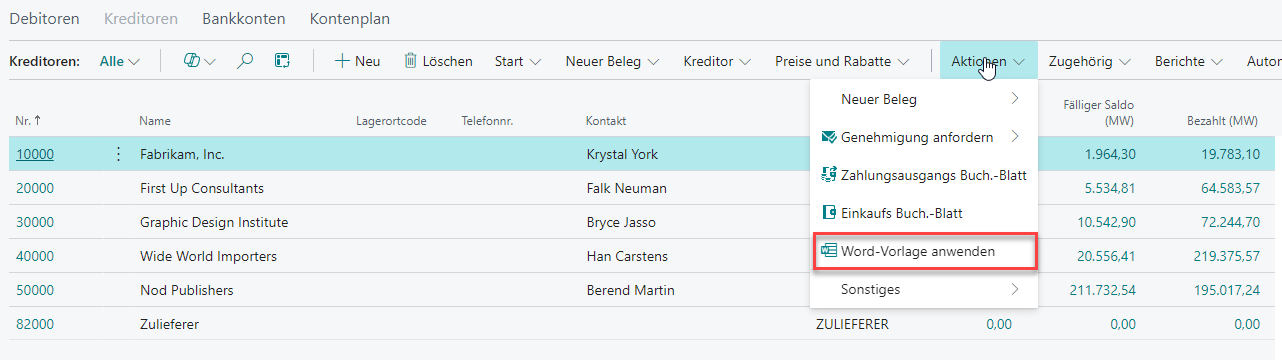Toggle the list view layout icon
The width and height of the screenshot is (1282, 360).
[283, 61]
